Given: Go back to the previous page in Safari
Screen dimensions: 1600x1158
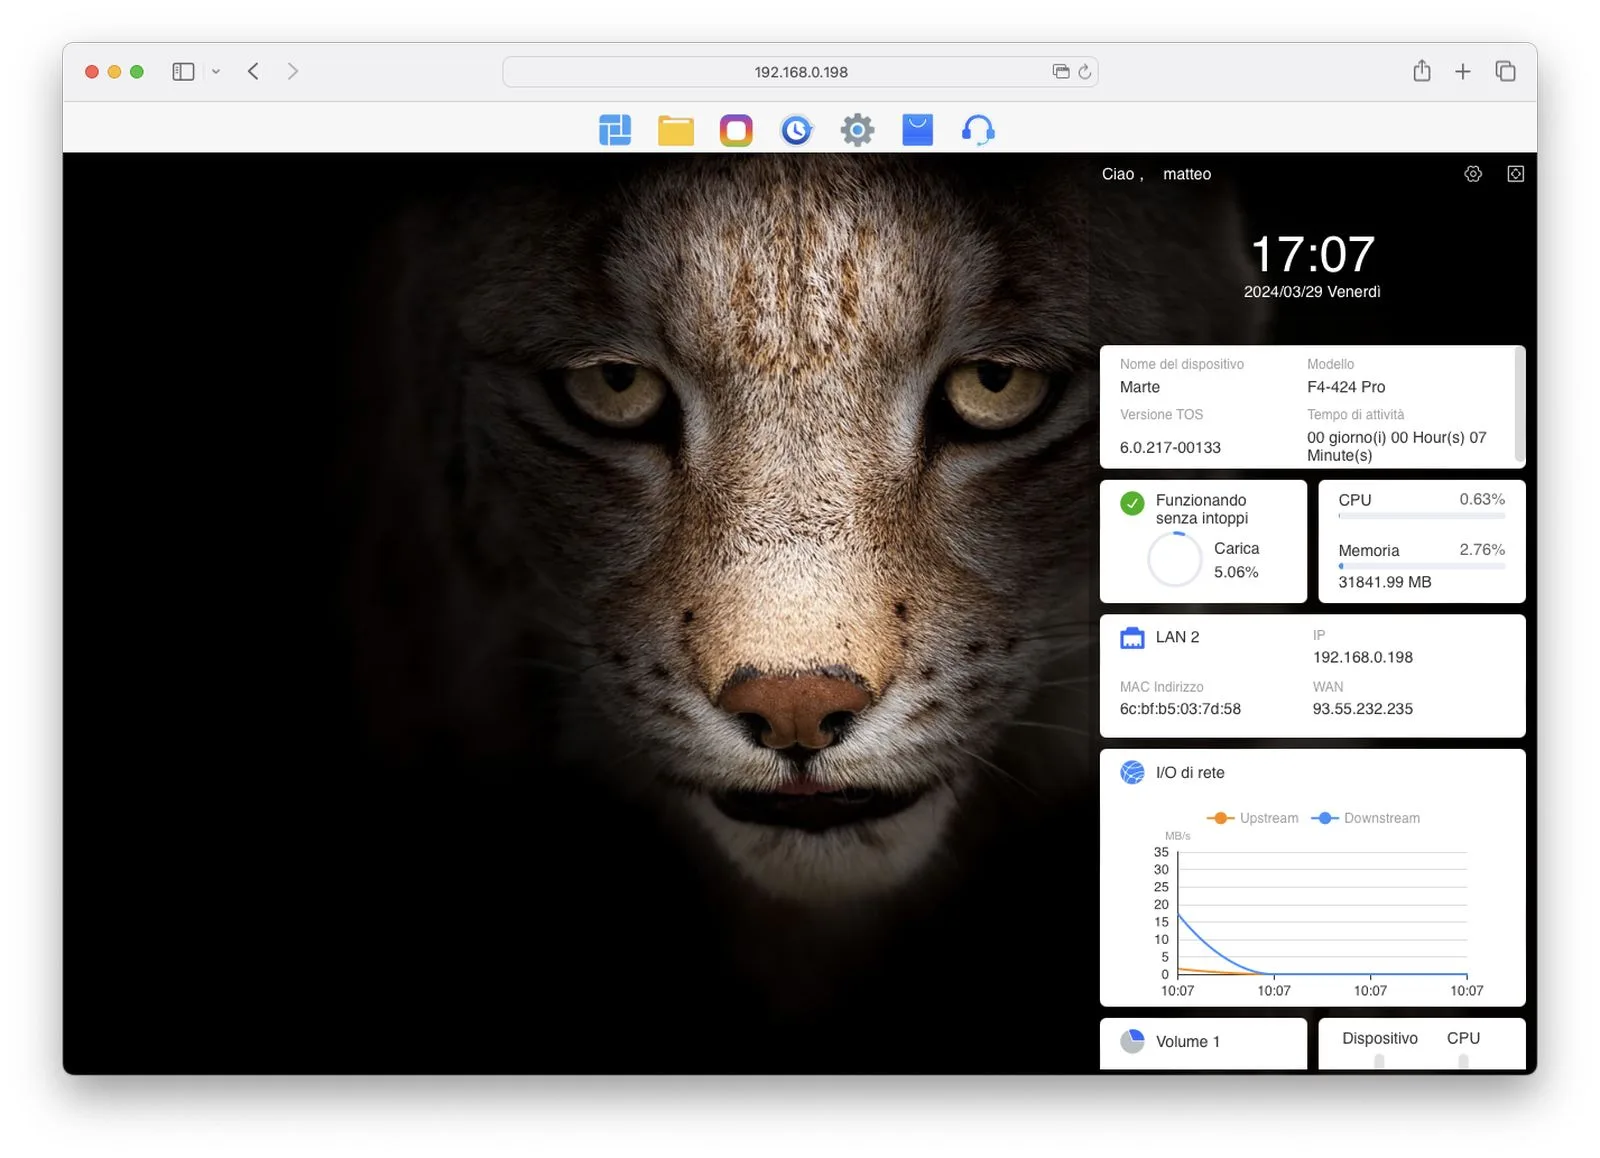Looking at the screenshot, I should 253,71.
